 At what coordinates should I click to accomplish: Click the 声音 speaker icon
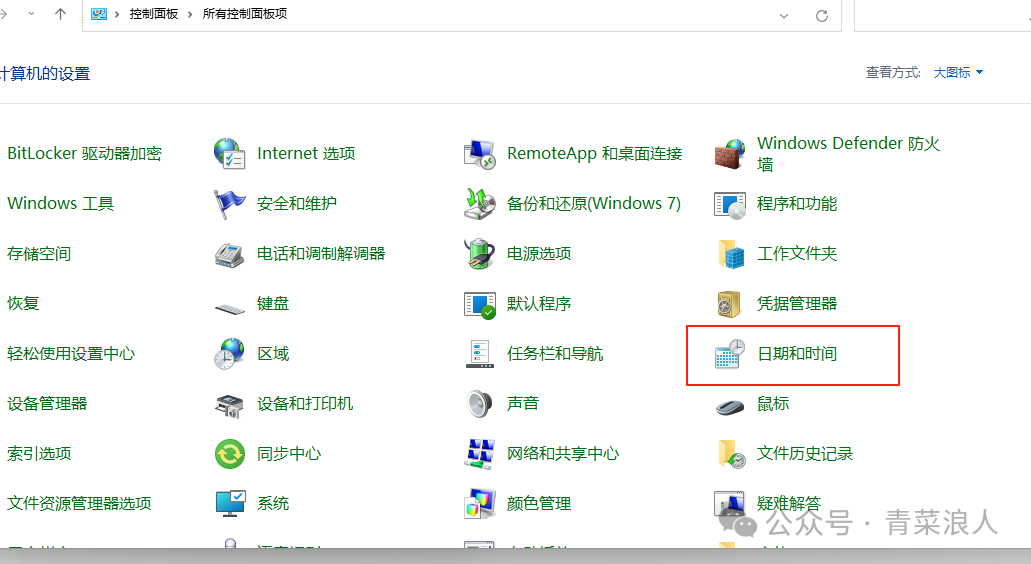tap(479, 404)
